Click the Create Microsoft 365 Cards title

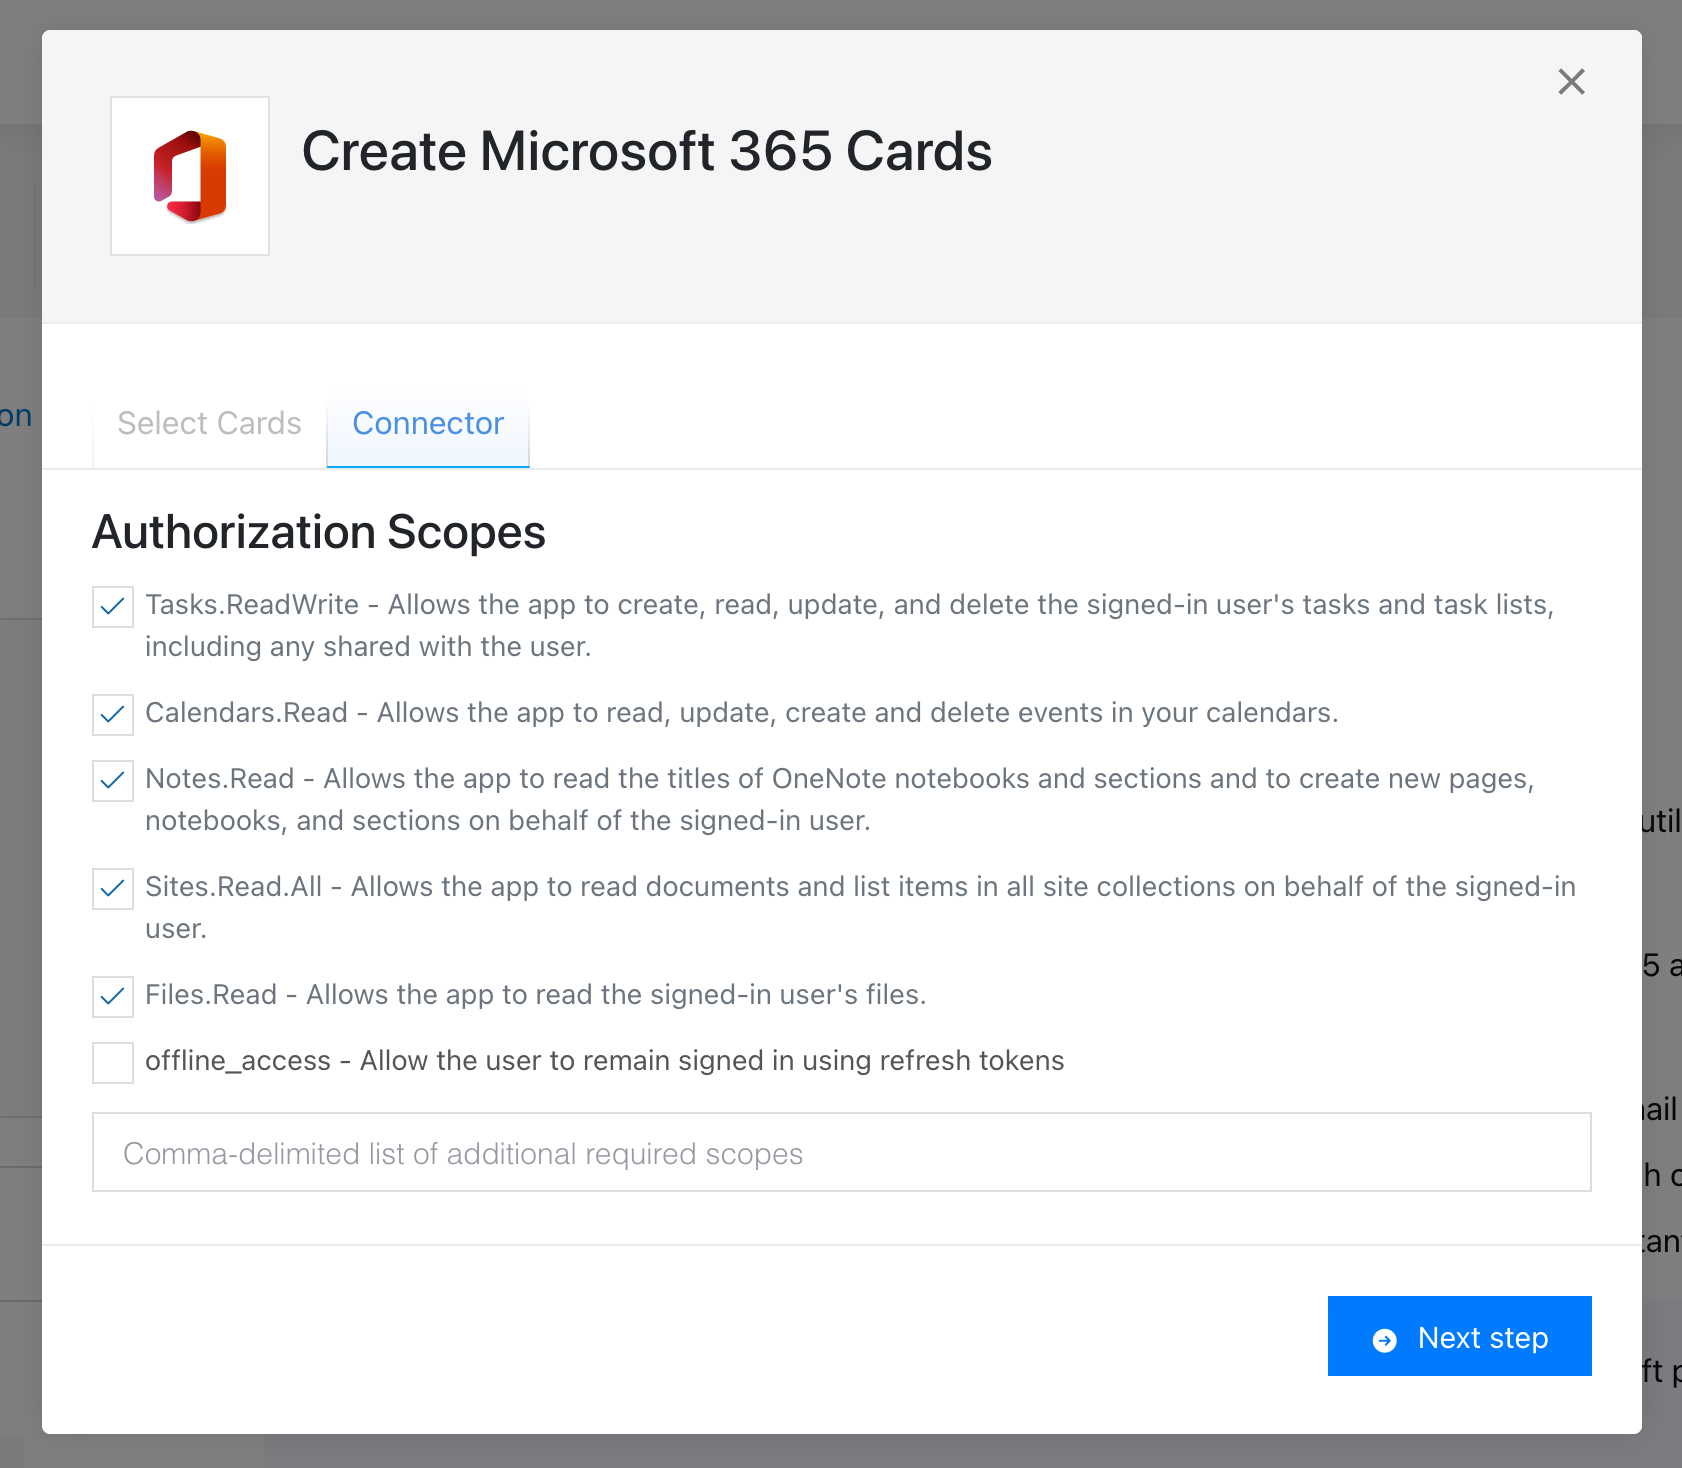click(647, 151)
